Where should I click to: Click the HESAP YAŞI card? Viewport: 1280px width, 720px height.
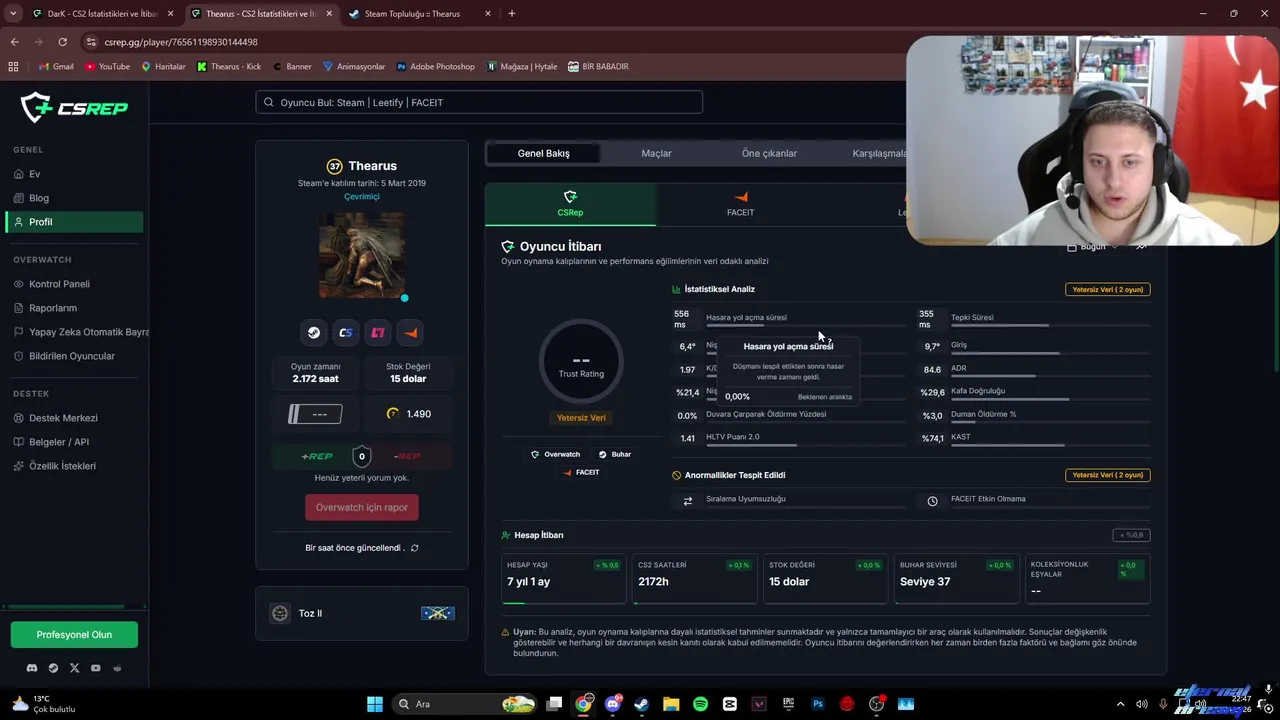tap(564, 579)
